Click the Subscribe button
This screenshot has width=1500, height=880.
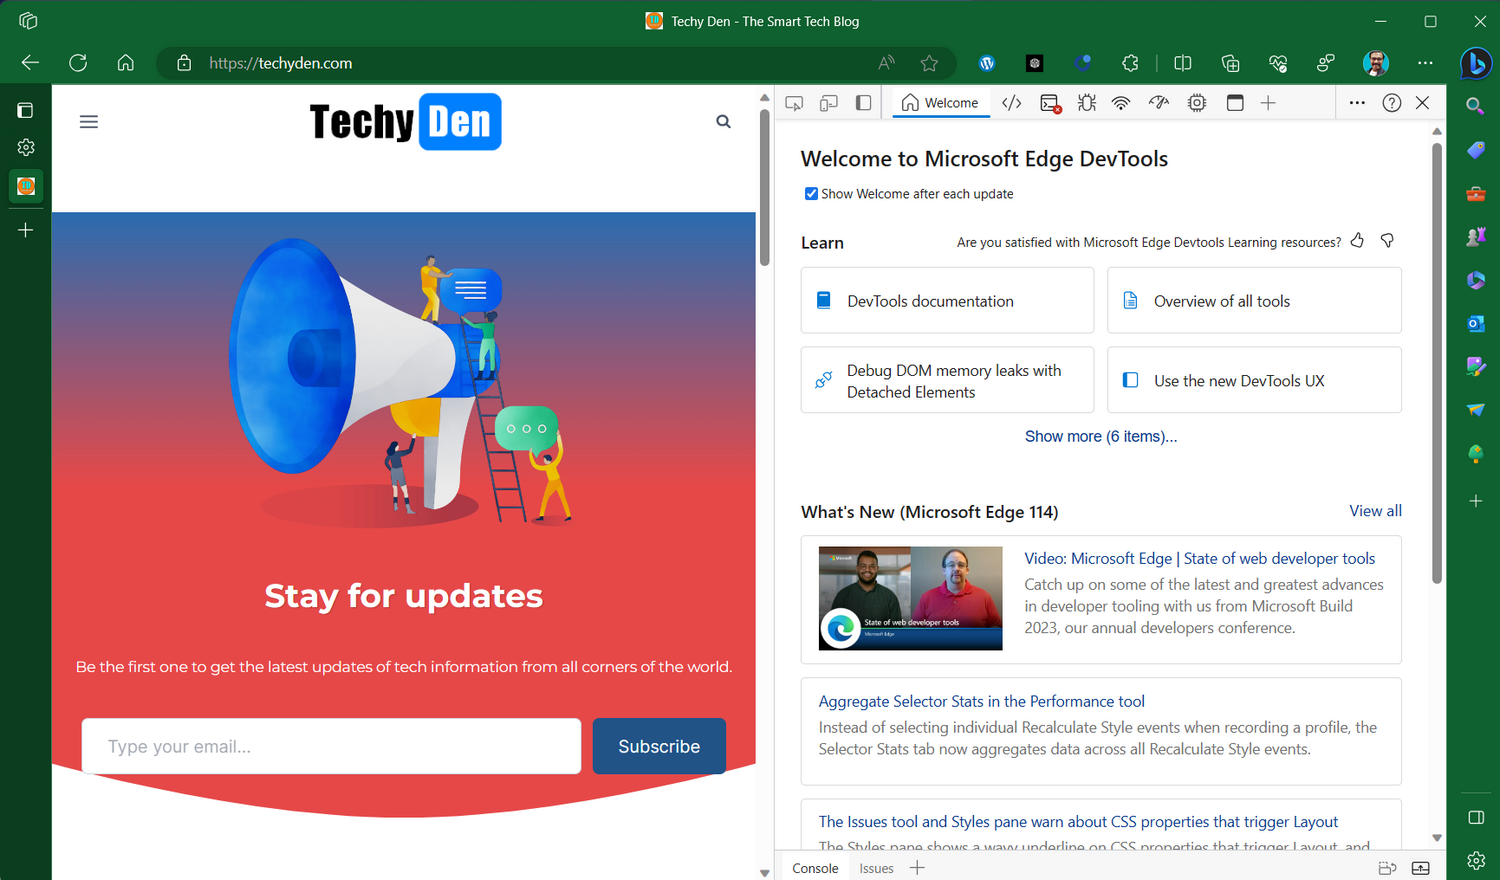tap(659, 746)
